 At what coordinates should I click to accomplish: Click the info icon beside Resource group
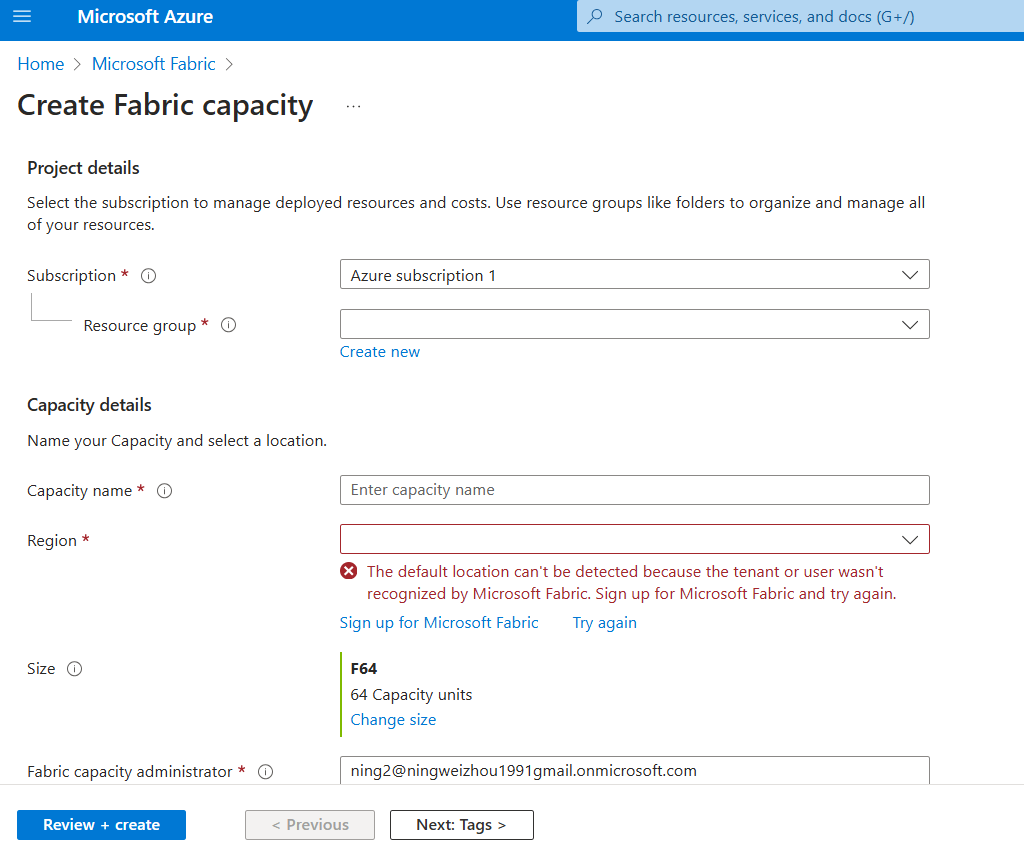228,325
